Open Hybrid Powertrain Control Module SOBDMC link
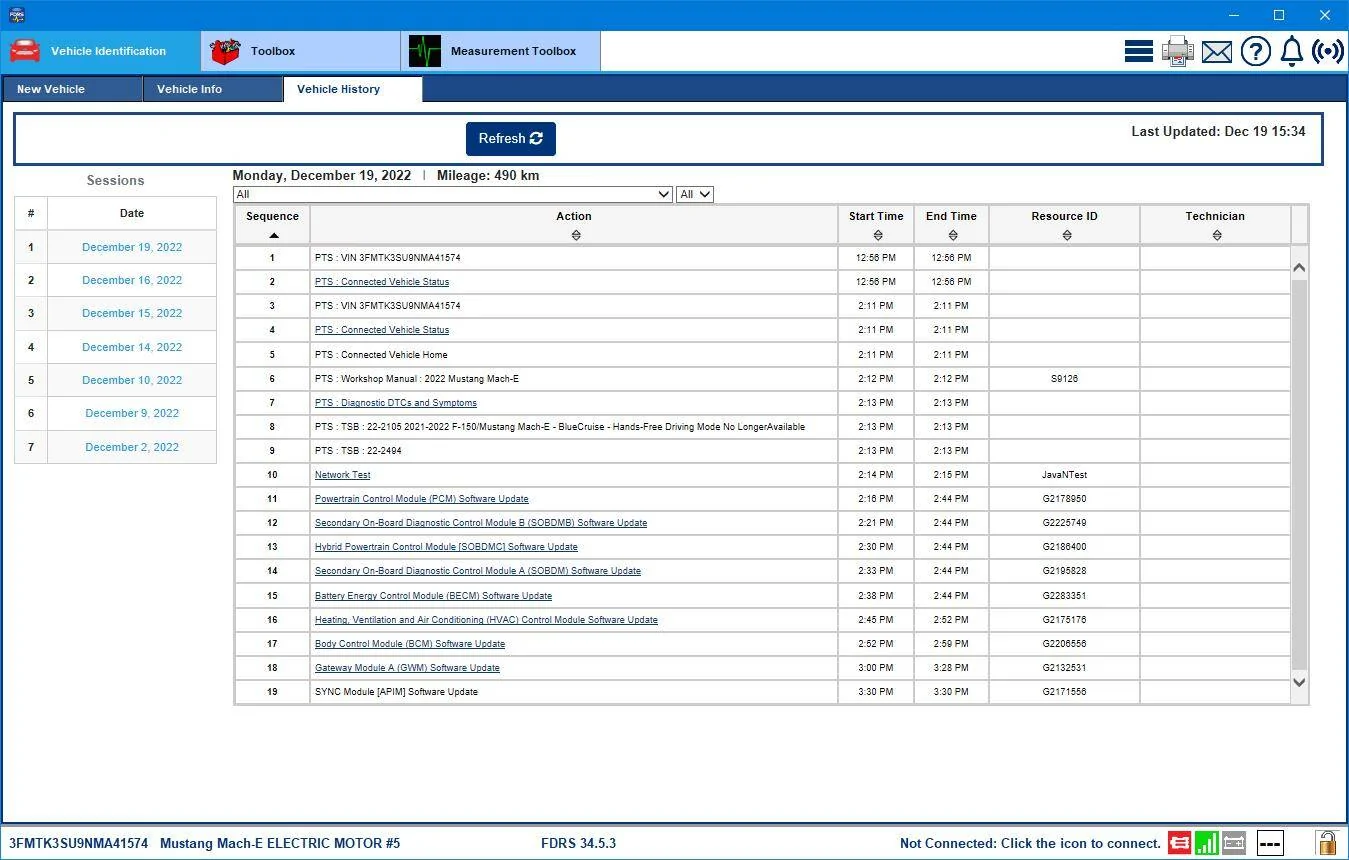 (x=446, y=547)
